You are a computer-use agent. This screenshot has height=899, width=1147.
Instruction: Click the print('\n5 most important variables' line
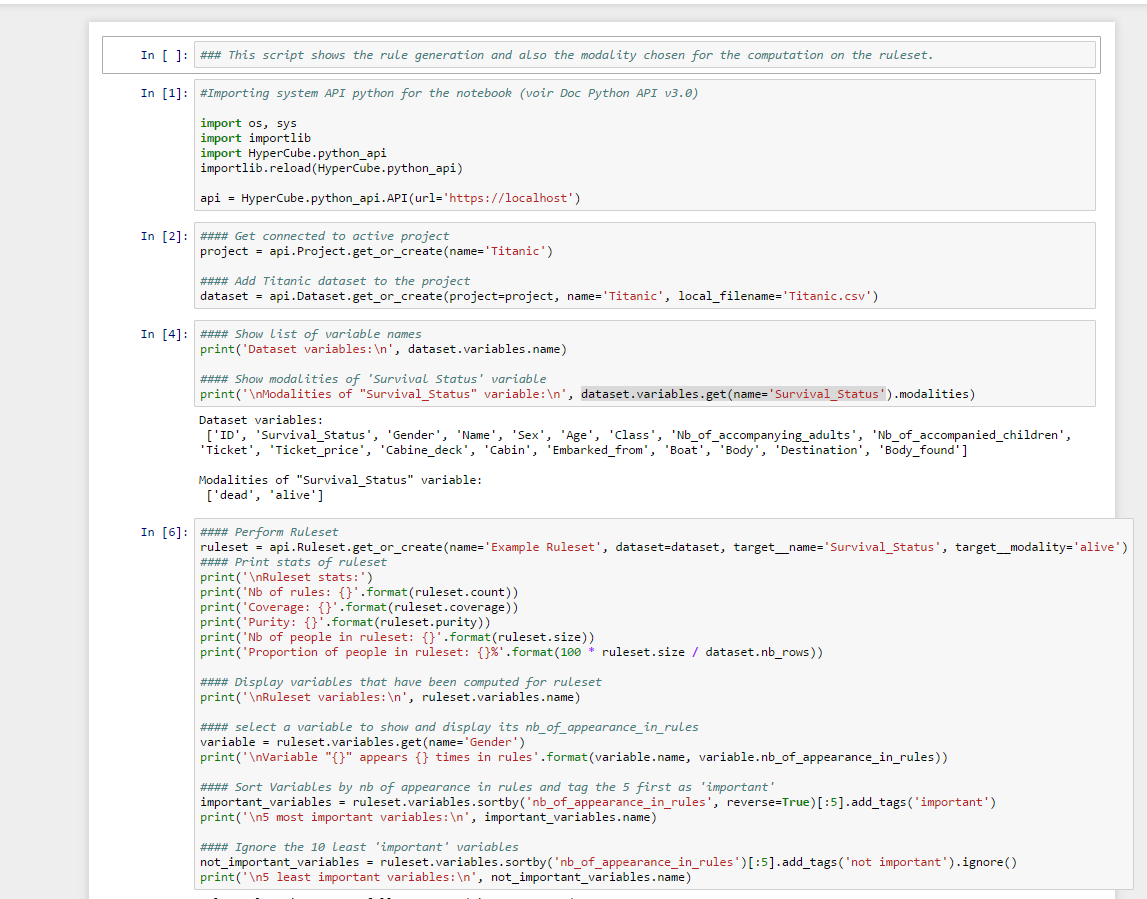428,817
